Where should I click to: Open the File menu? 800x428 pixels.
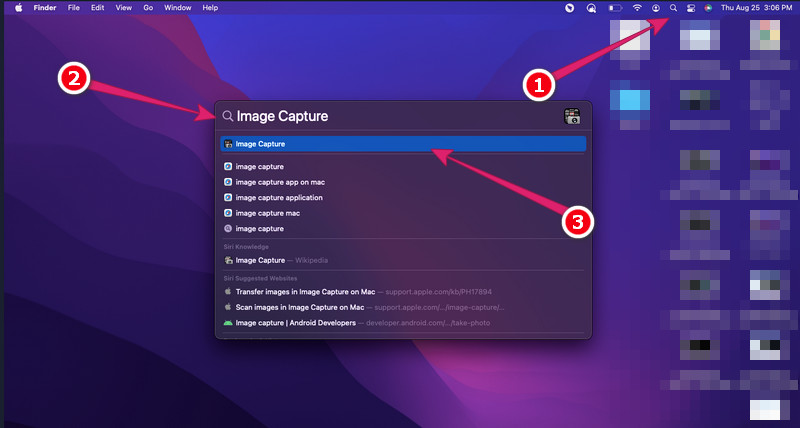click(x=73, y=8)
